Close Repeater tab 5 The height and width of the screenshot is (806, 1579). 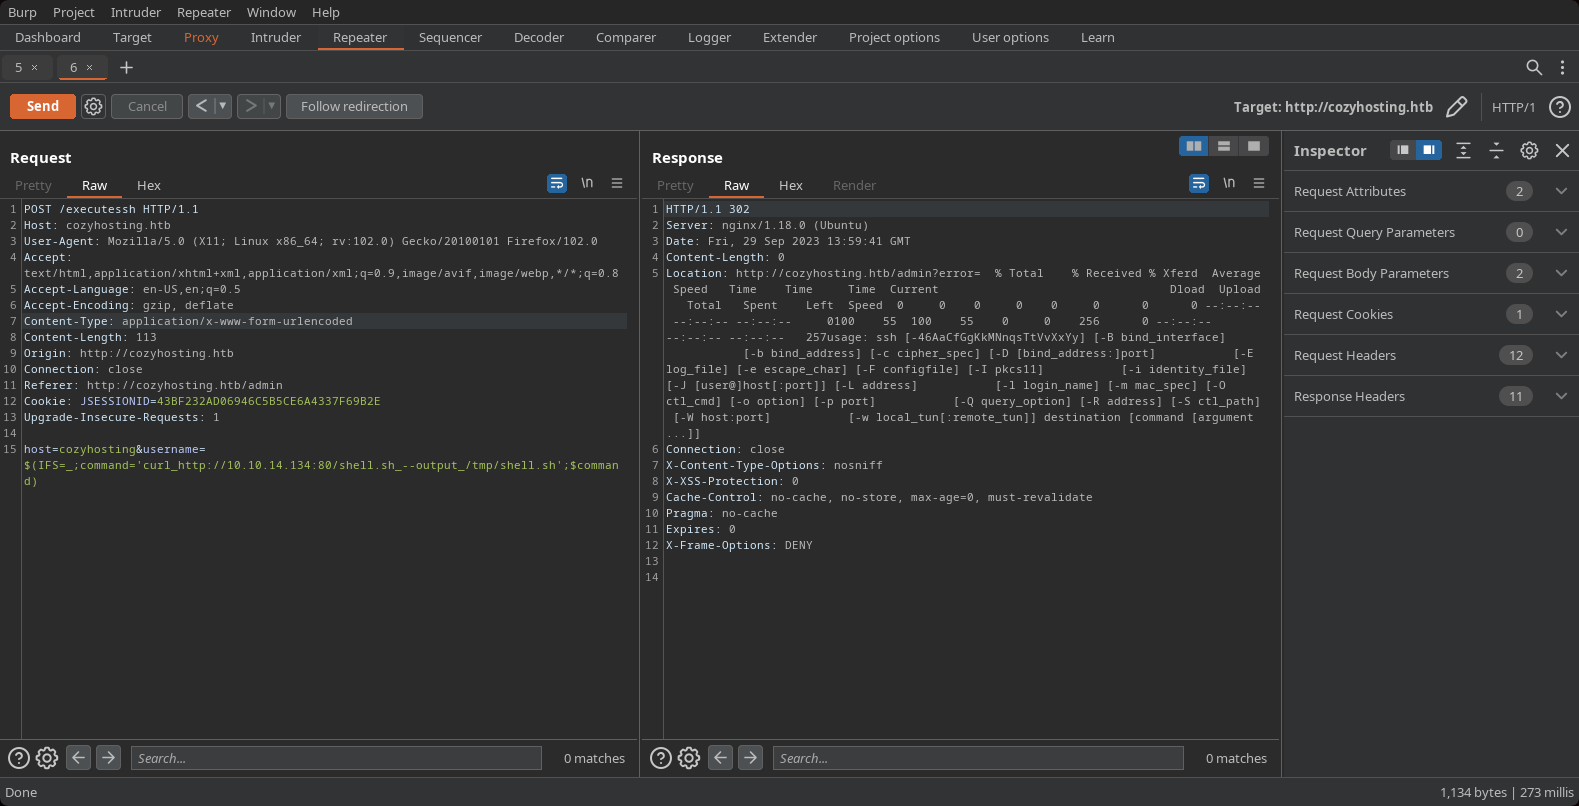[34, 67]
